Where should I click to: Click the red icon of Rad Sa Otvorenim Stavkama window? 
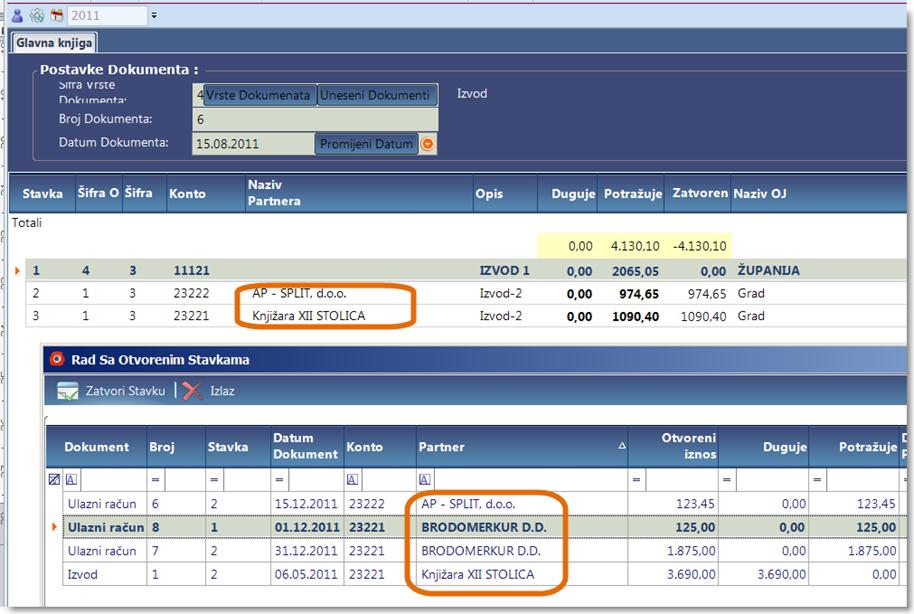57,359
